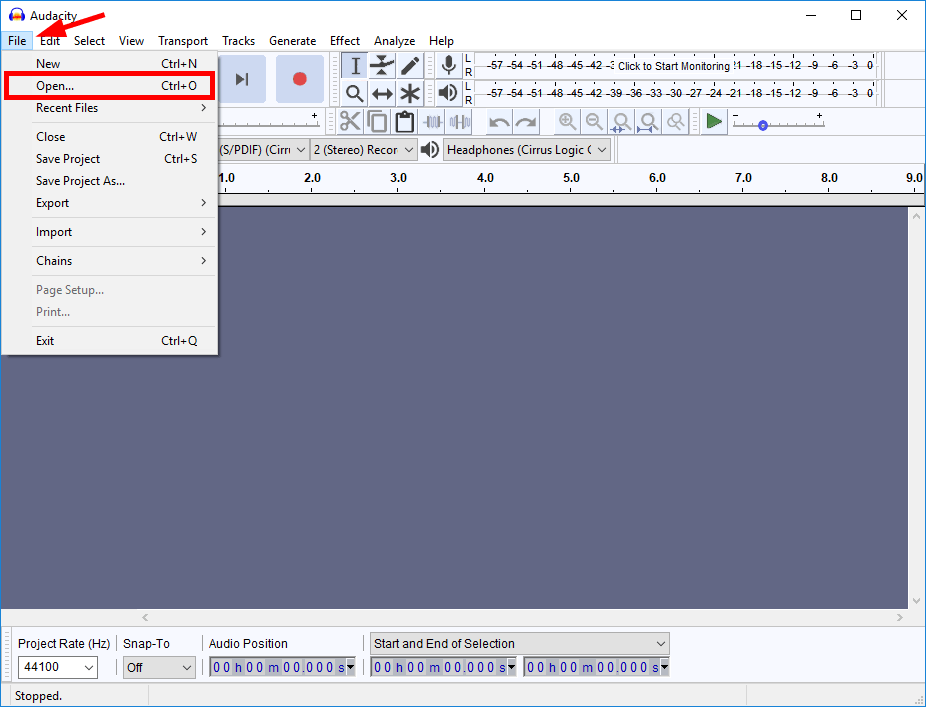This screenshot has height=707, width=926.
Task: Click the 5.0 mark on timeline ruler
Action: coord(571,178)
